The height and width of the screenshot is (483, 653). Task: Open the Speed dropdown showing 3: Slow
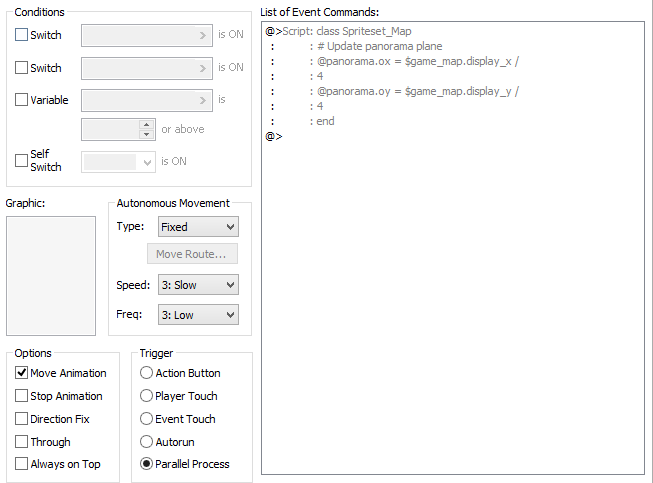pos(198,285)
